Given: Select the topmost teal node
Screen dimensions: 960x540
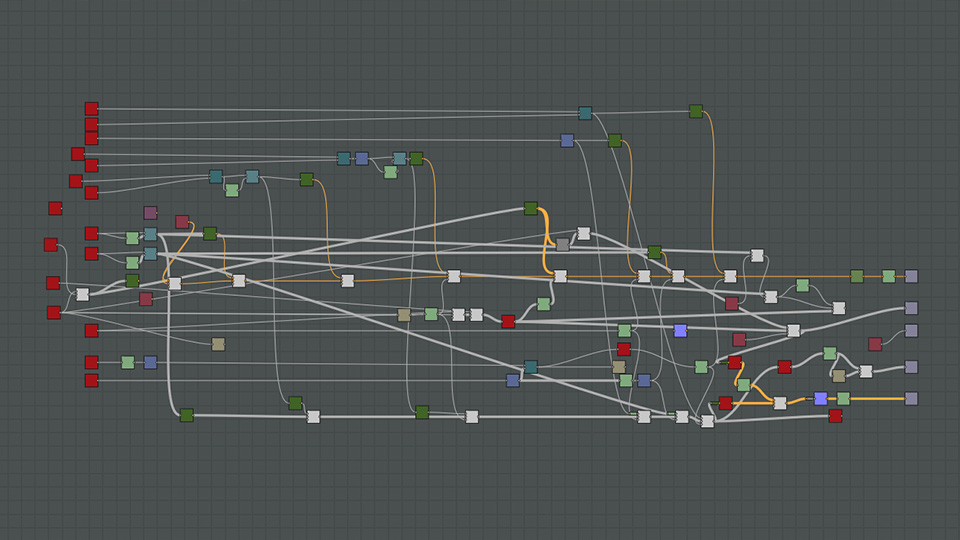Looking at the screenshot, I should click(585, 114).
